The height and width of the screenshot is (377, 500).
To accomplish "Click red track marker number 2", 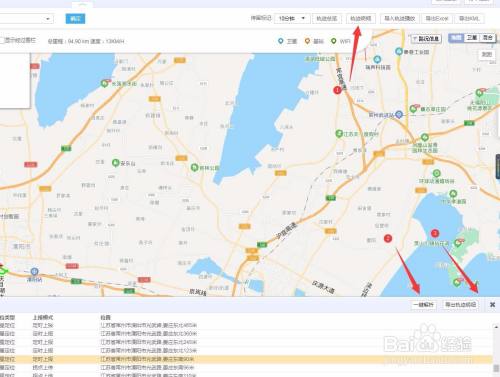I will (x=388, y=238).
